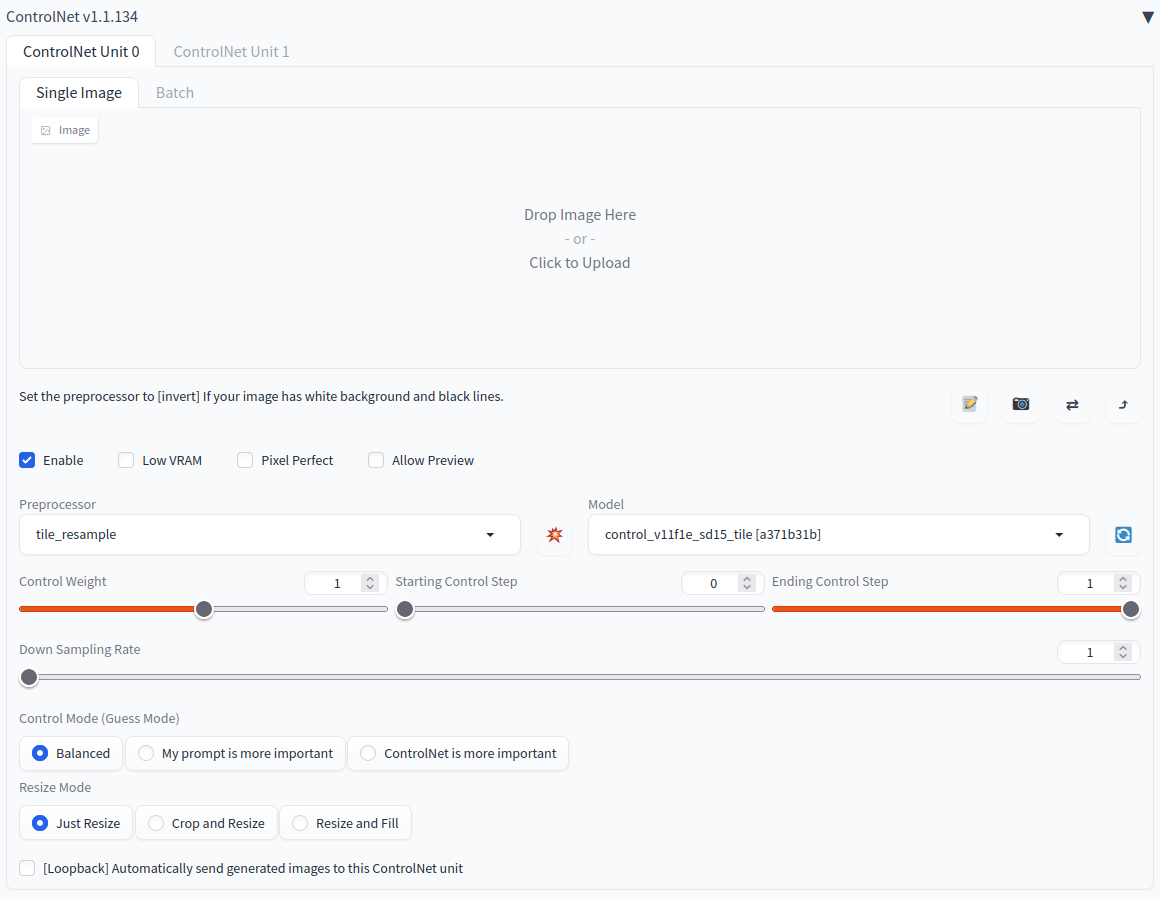The image size is (1160, 897).
Task: Collapse the ControlNet panel triangle
Action: tap(1148, 17)
